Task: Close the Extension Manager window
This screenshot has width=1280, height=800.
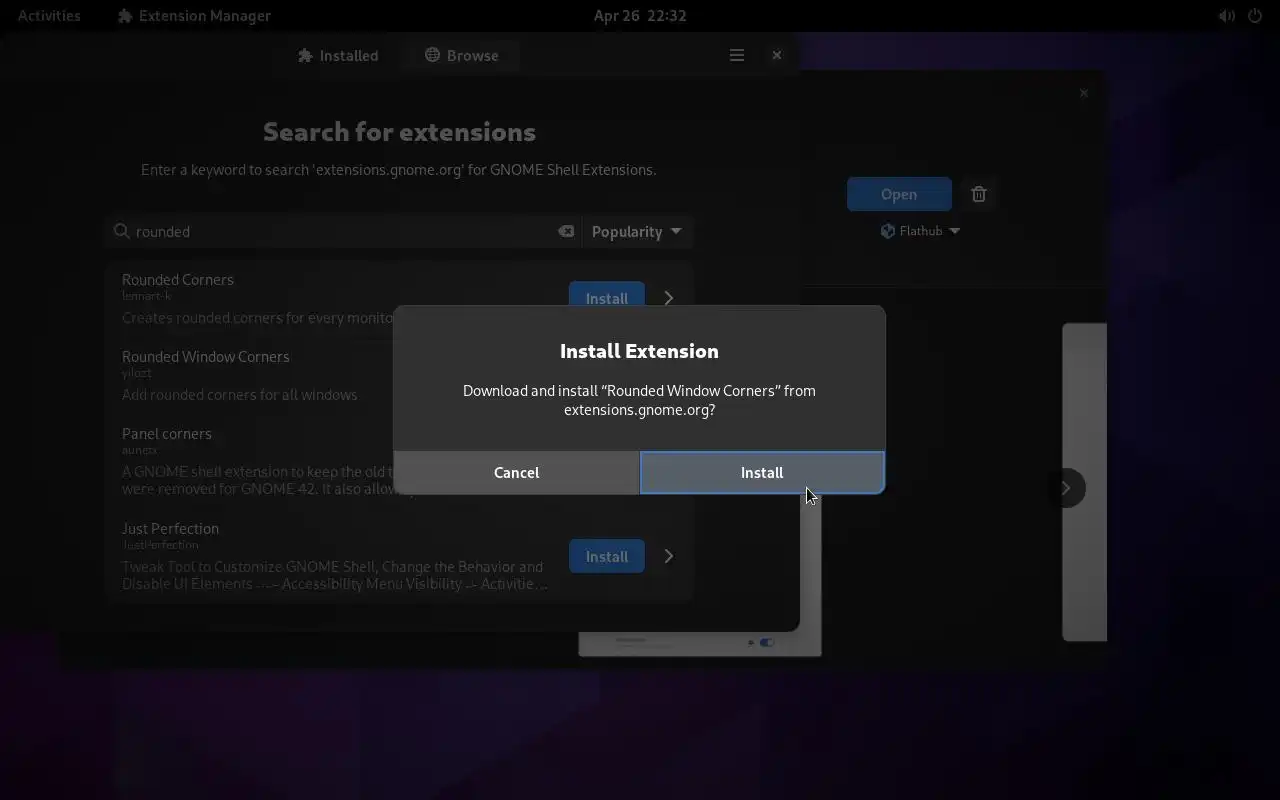Action: [777, 55]
